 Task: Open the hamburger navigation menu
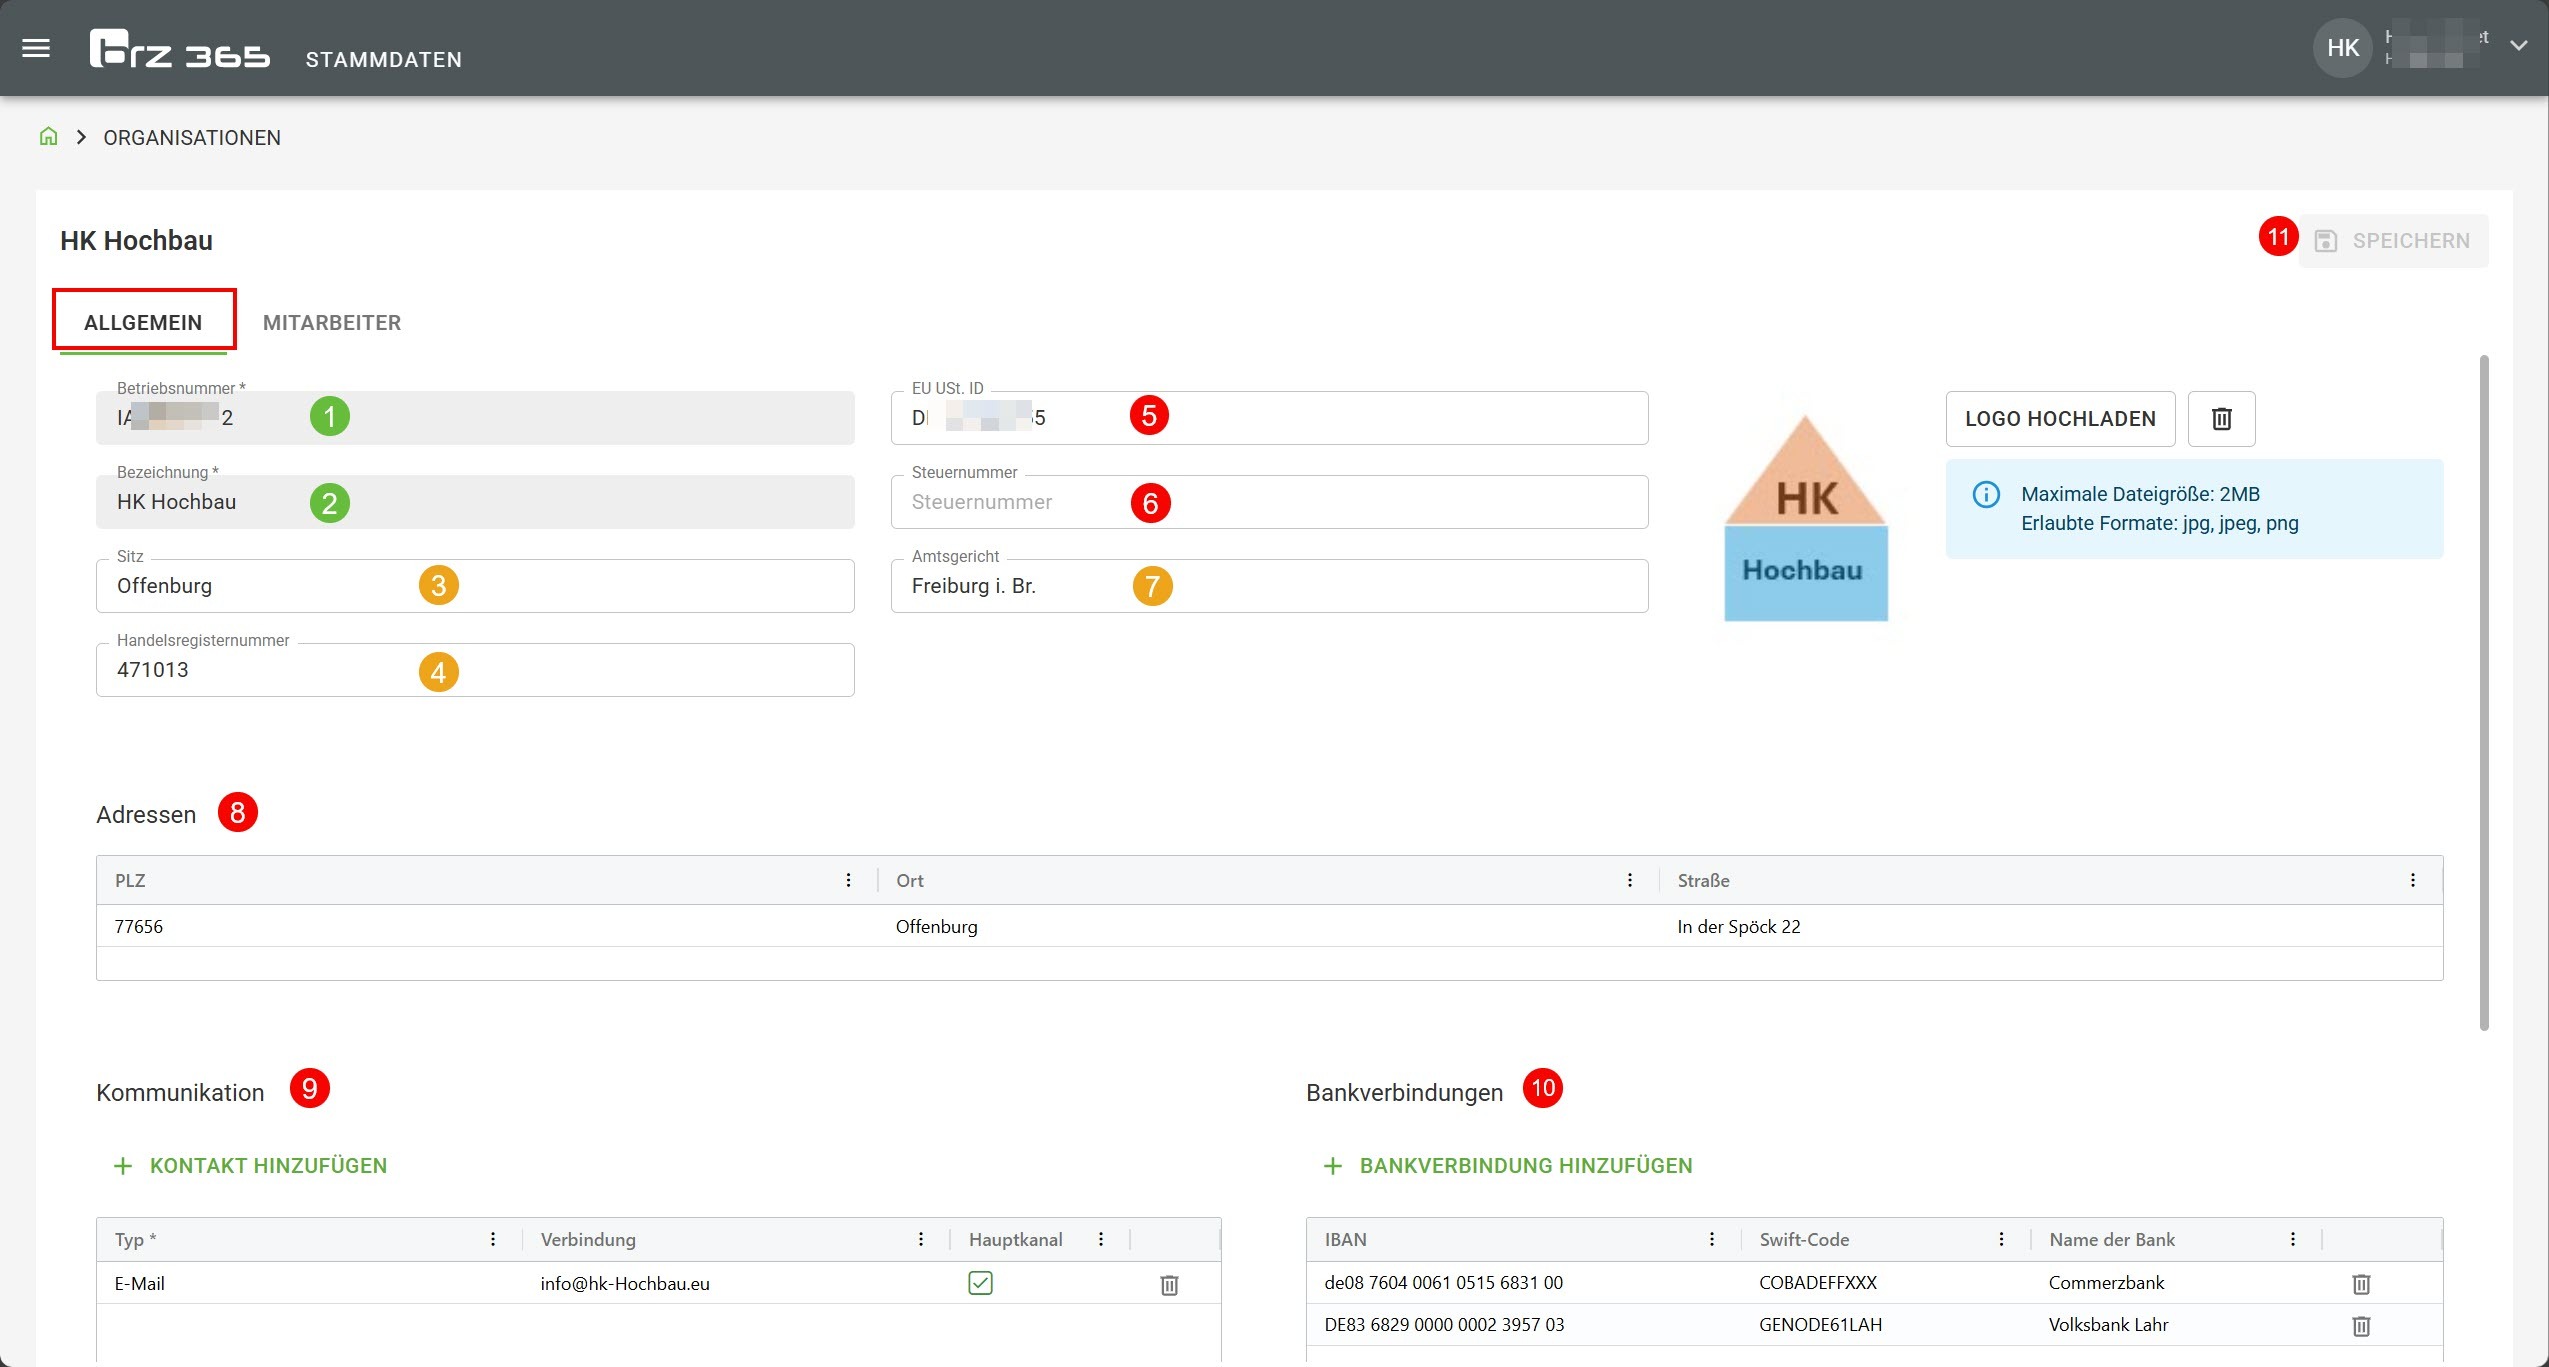pos(36,48)
